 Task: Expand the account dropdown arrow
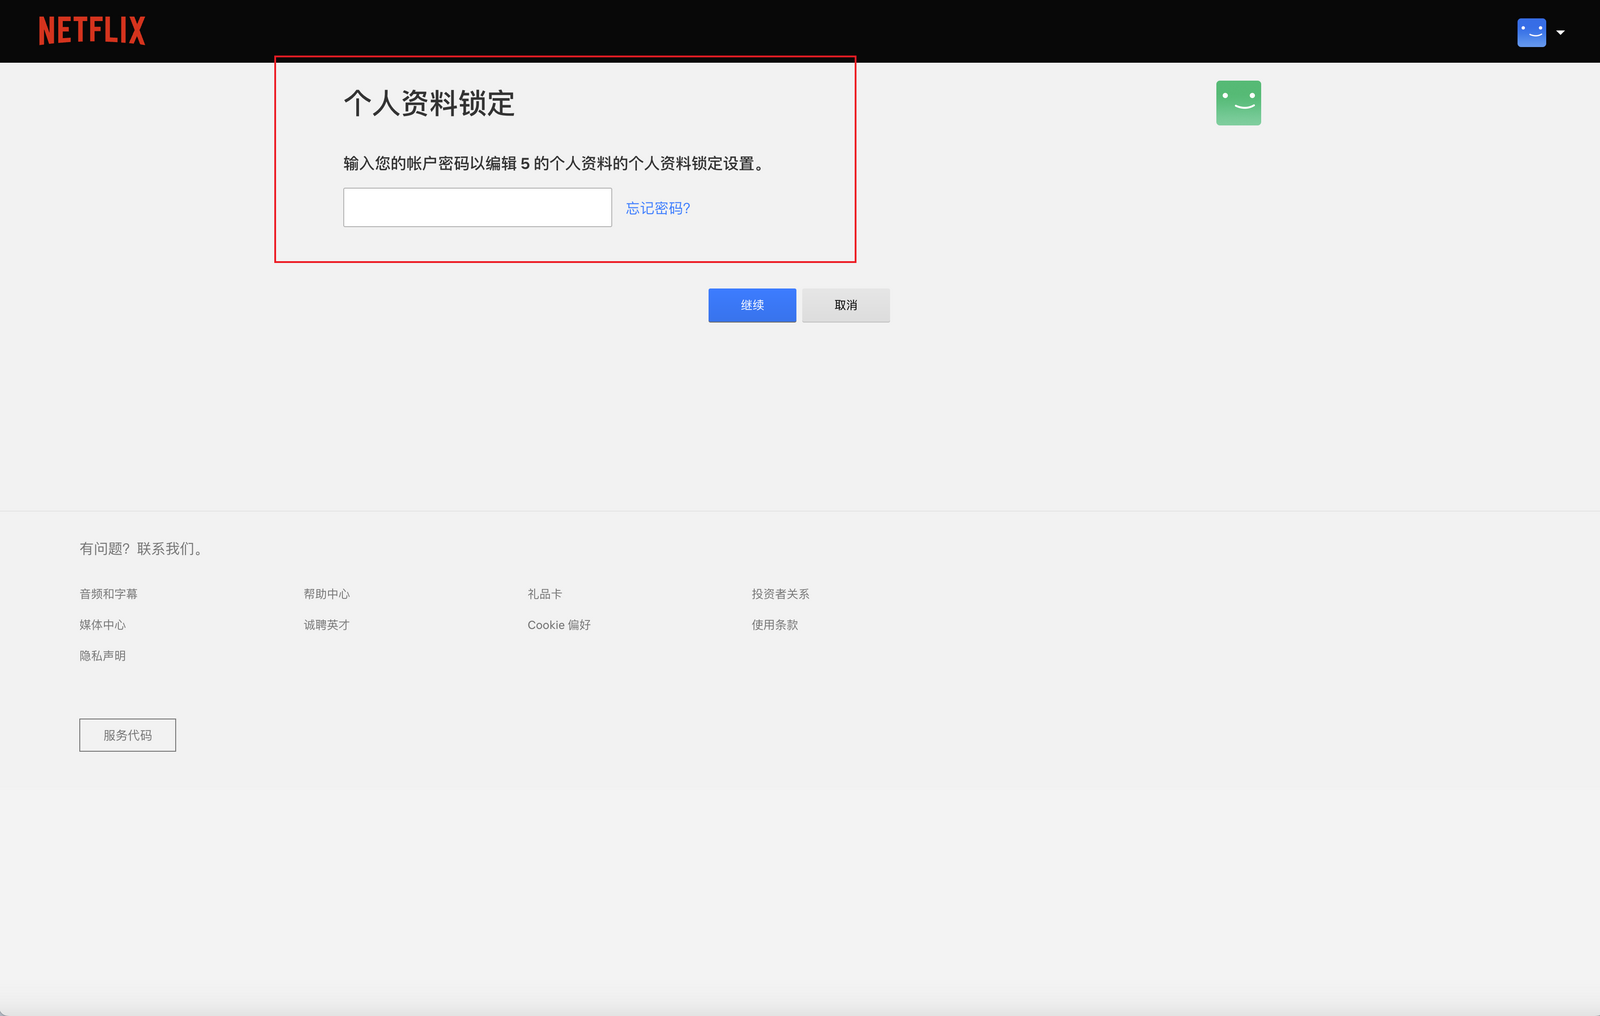(x=1560, y=33)
